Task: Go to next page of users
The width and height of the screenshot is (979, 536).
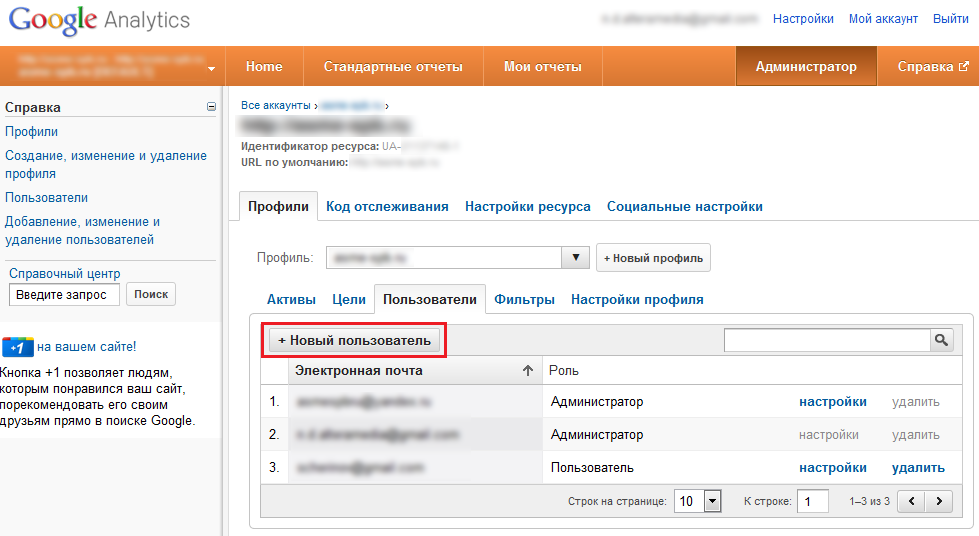Action: click(x=939, y=501)
